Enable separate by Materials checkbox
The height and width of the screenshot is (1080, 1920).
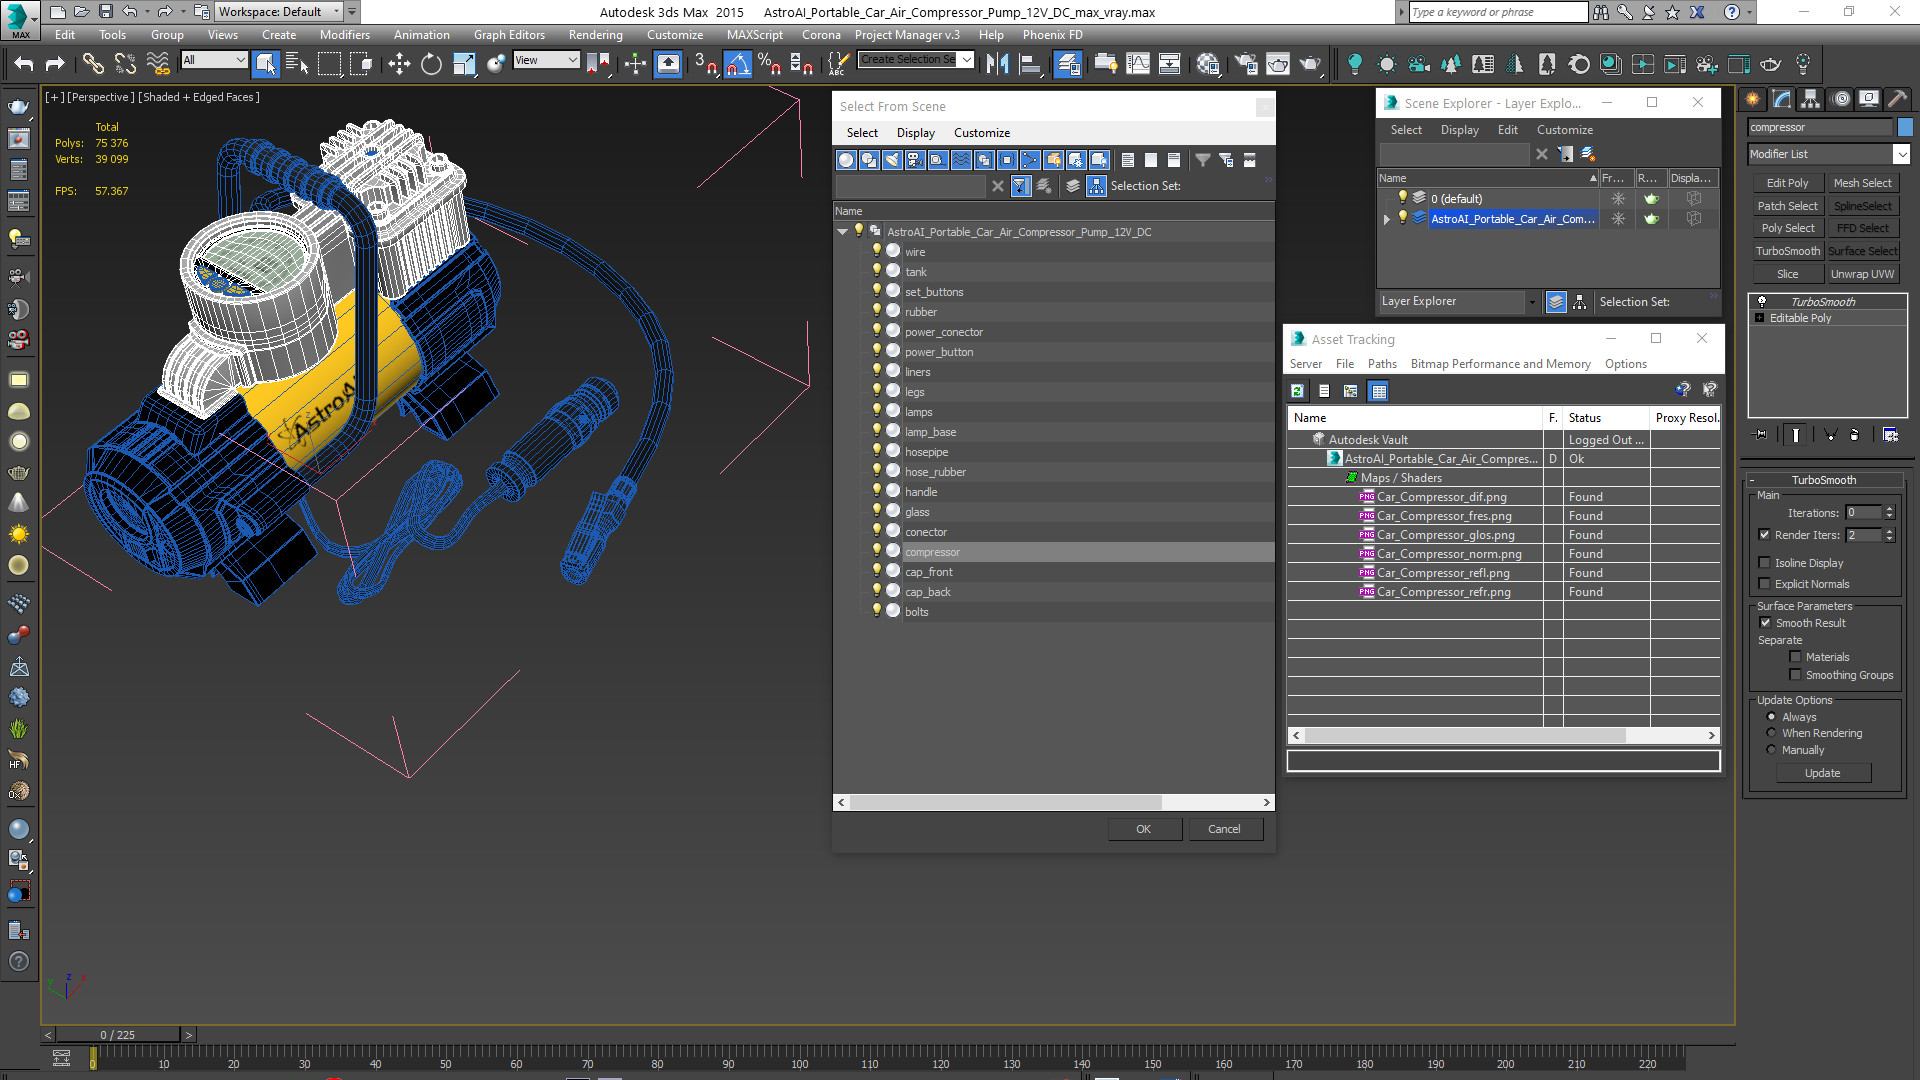coord(1795,657)
